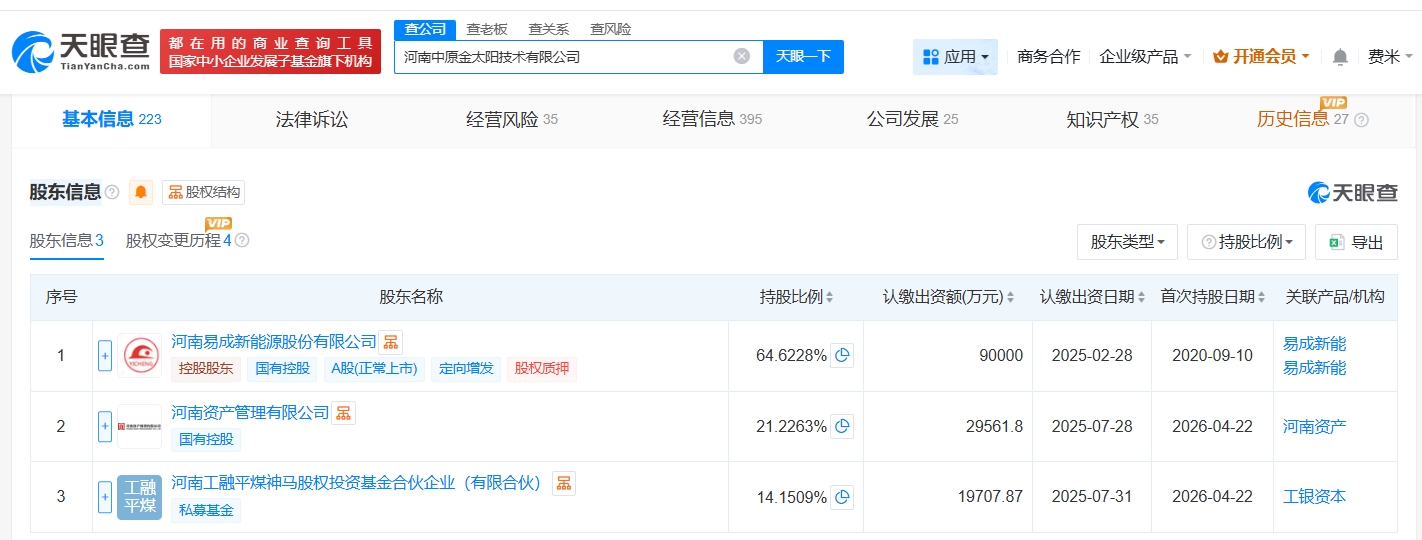Expand row 1 shareholder with plus button
Viewport: 1422px width, 540px height.
click(105, 356)
